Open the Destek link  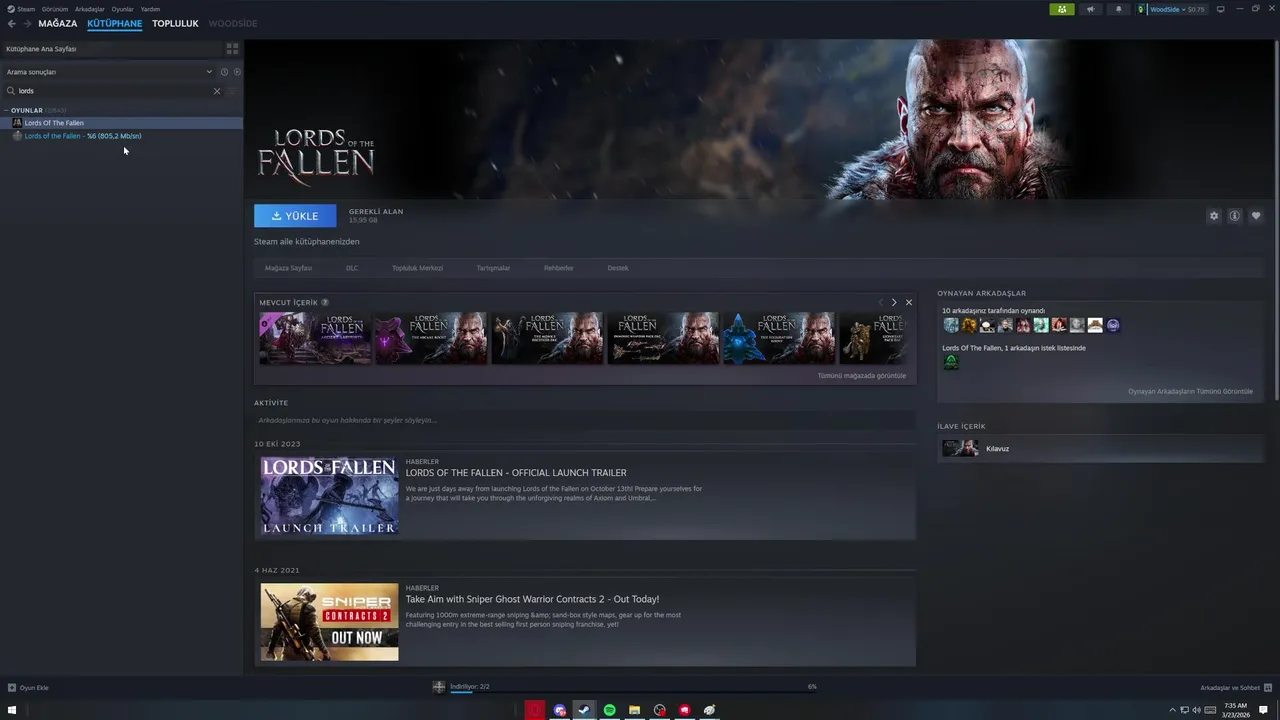(618, 268)
